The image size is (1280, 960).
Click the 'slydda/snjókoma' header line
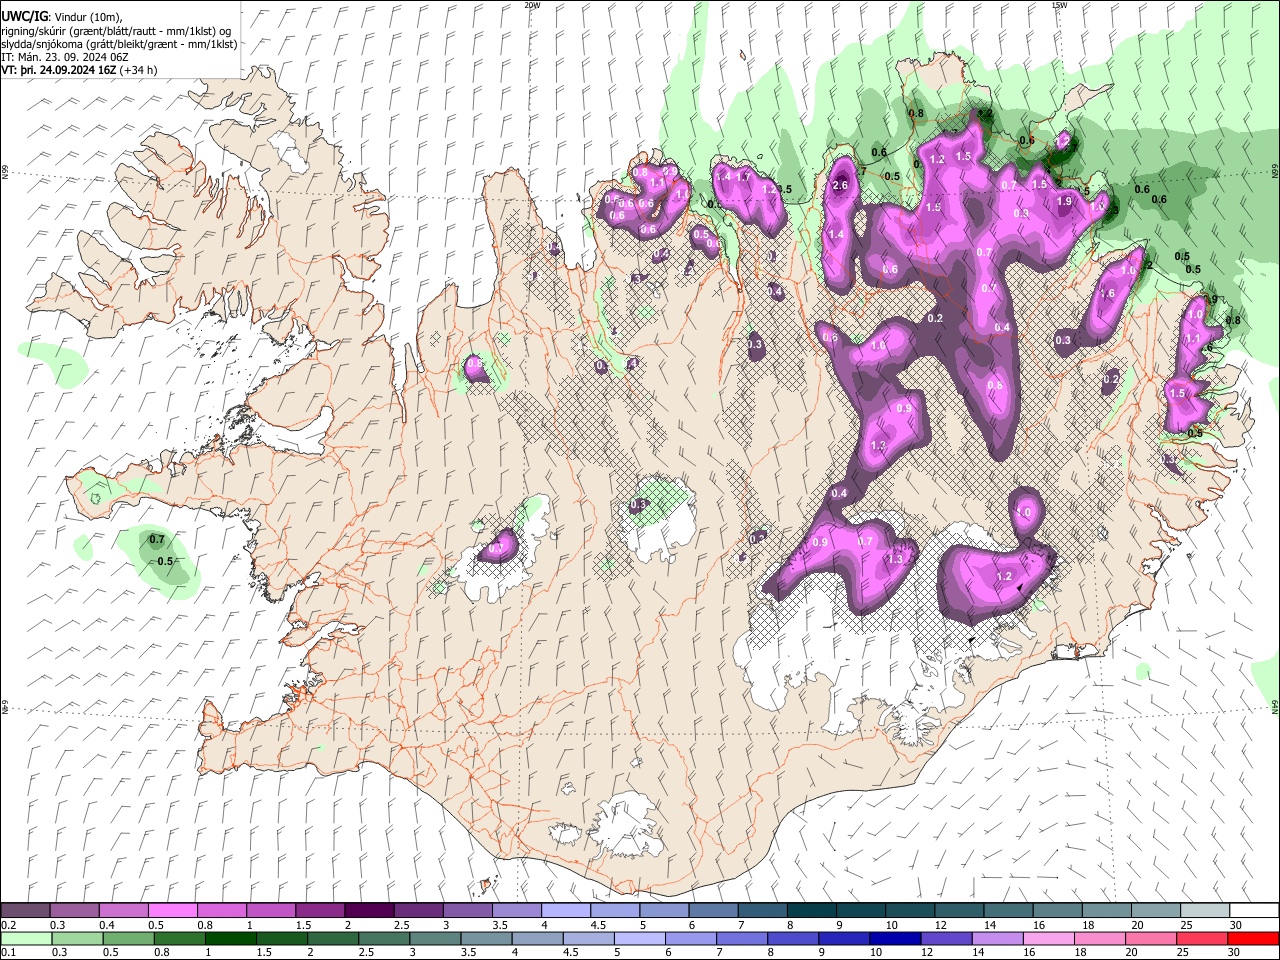click(119, 44)
